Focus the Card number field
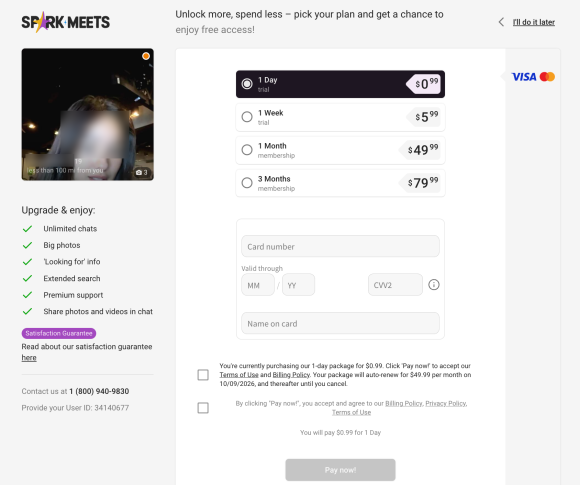 [340, 246]
